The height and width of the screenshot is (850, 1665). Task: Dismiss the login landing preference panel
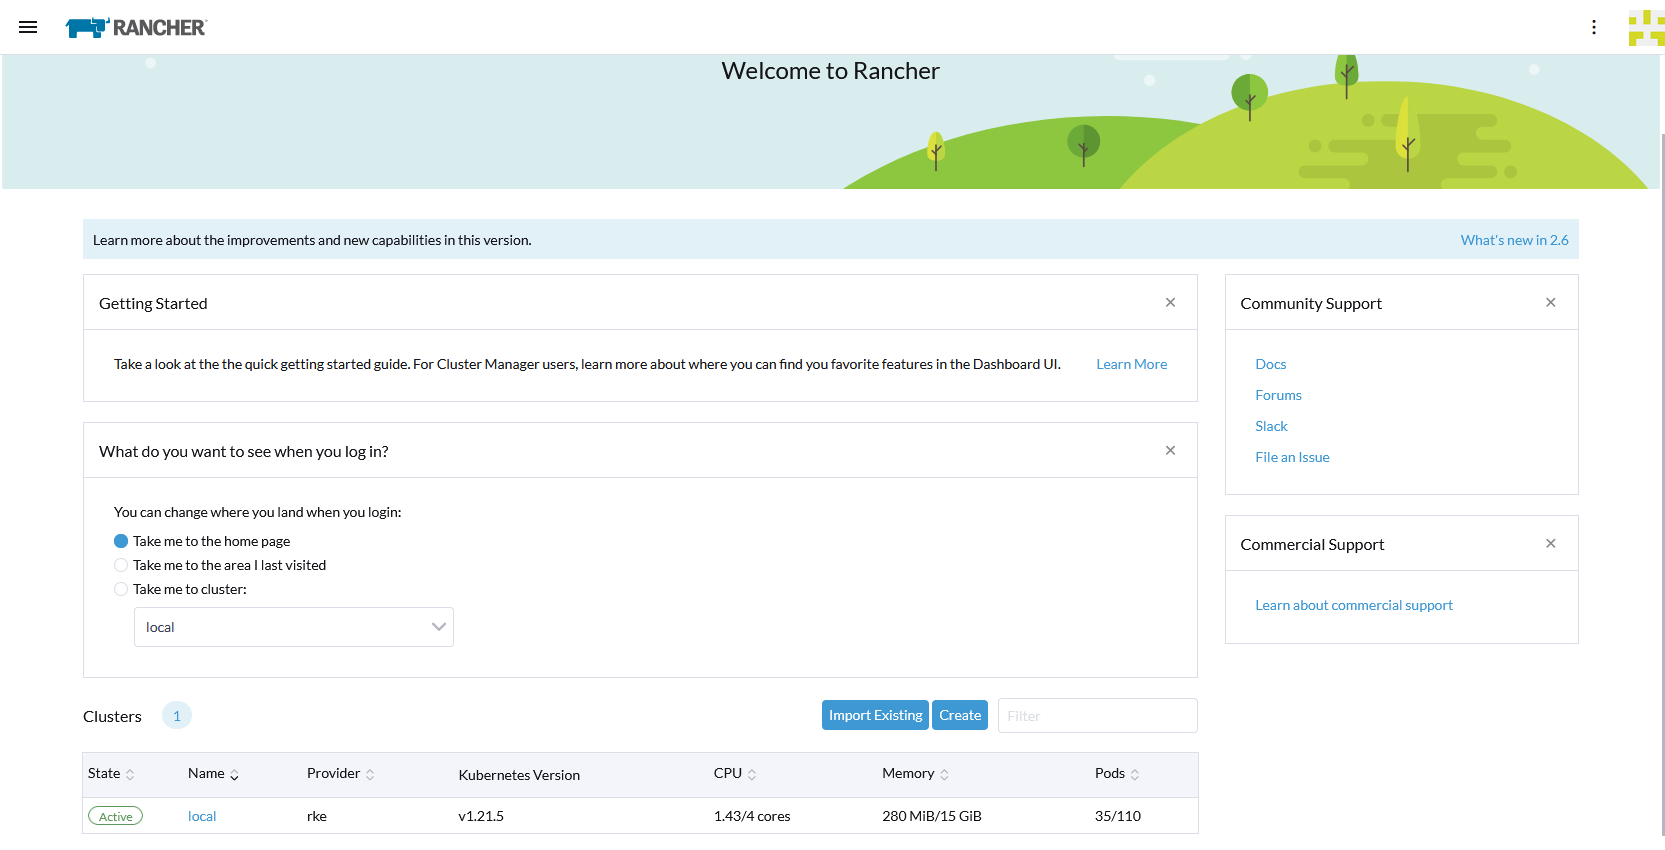[1170, 450]
